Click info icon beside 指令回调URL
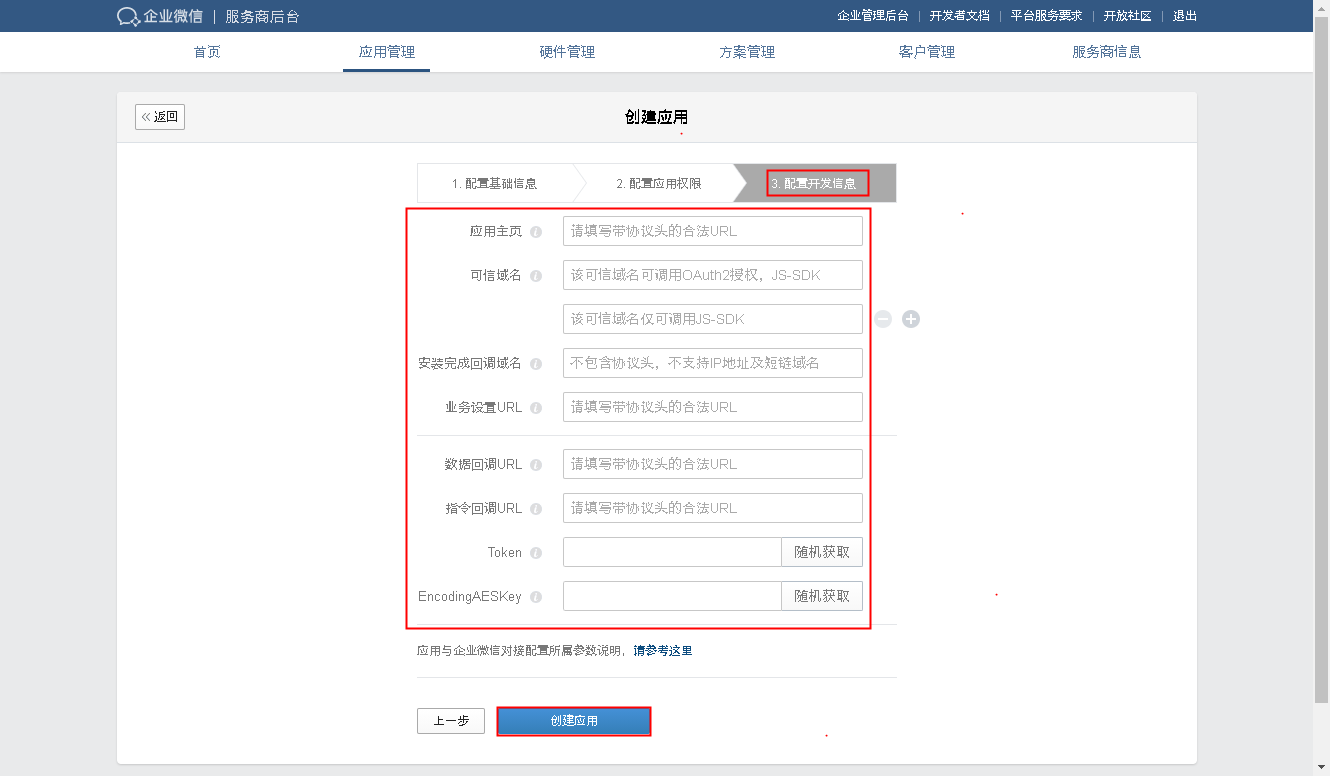 pos(536,509)
